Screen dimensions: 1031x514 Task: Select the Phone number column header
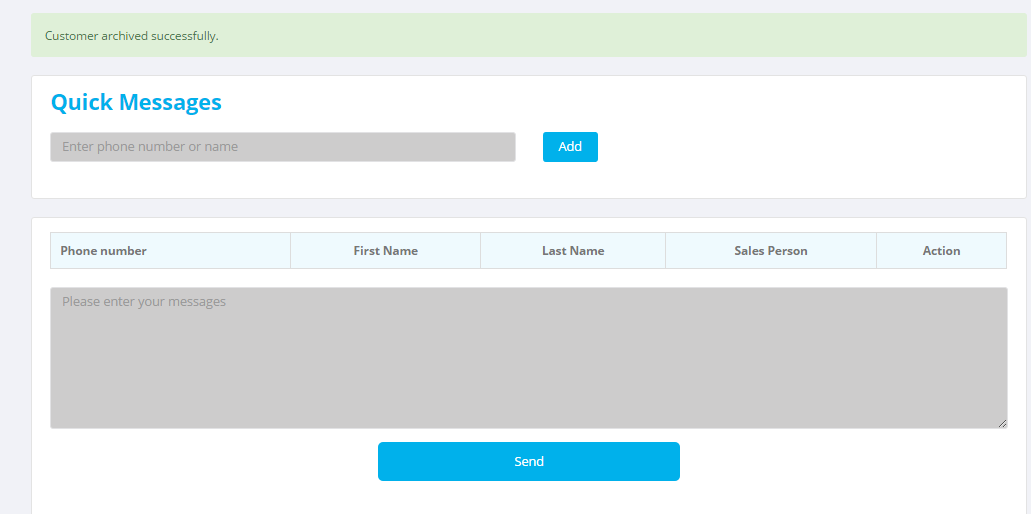point(170,250)
